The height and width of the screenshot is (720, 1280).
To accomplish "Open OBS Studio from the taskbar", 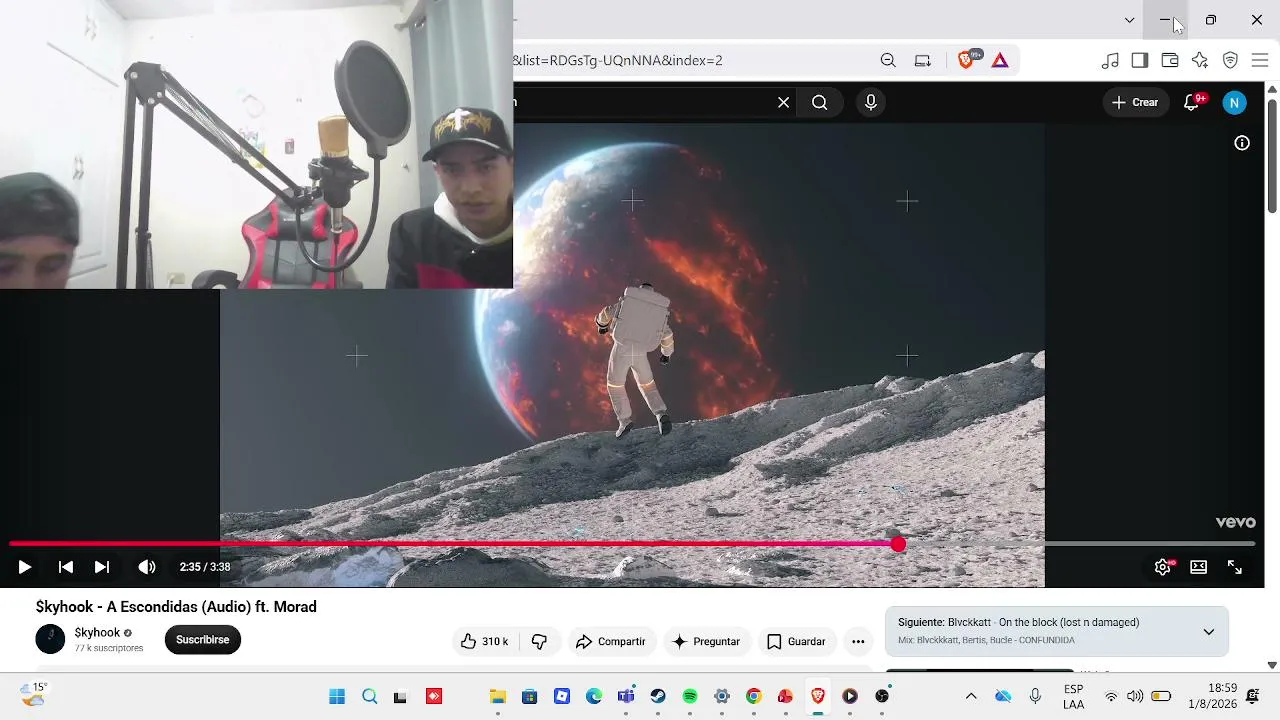I will pos(882,696).
